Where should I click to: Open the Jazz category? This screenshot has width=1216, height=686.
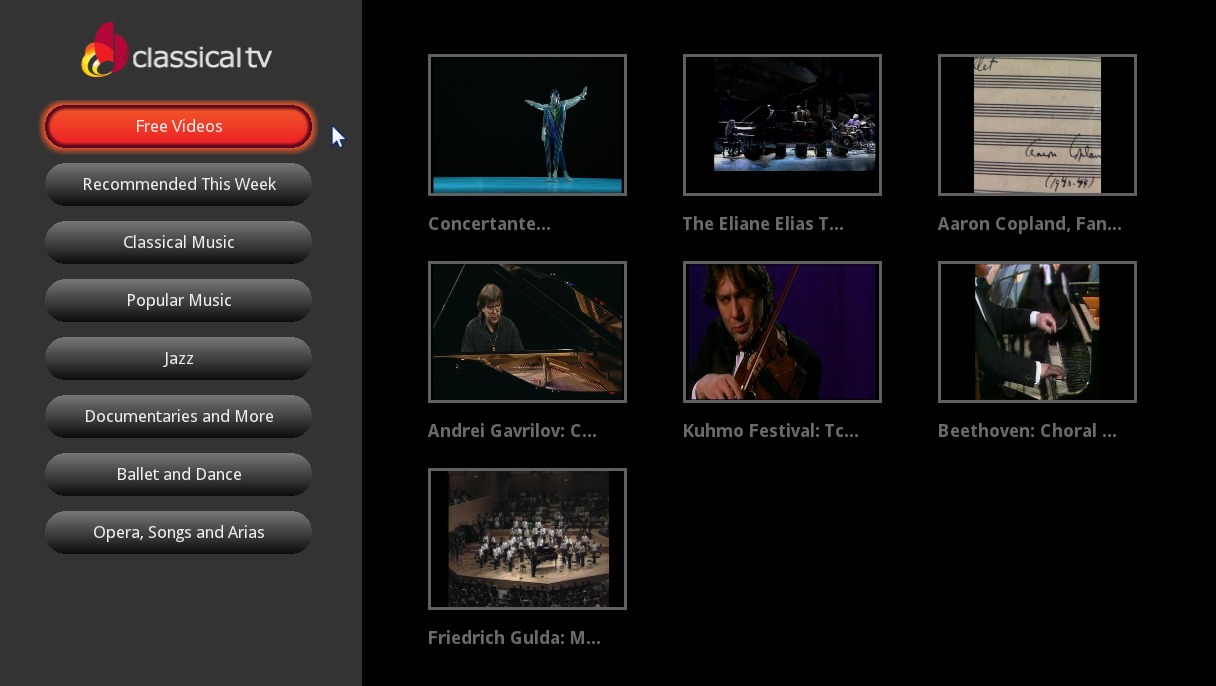tap(178, 359)
